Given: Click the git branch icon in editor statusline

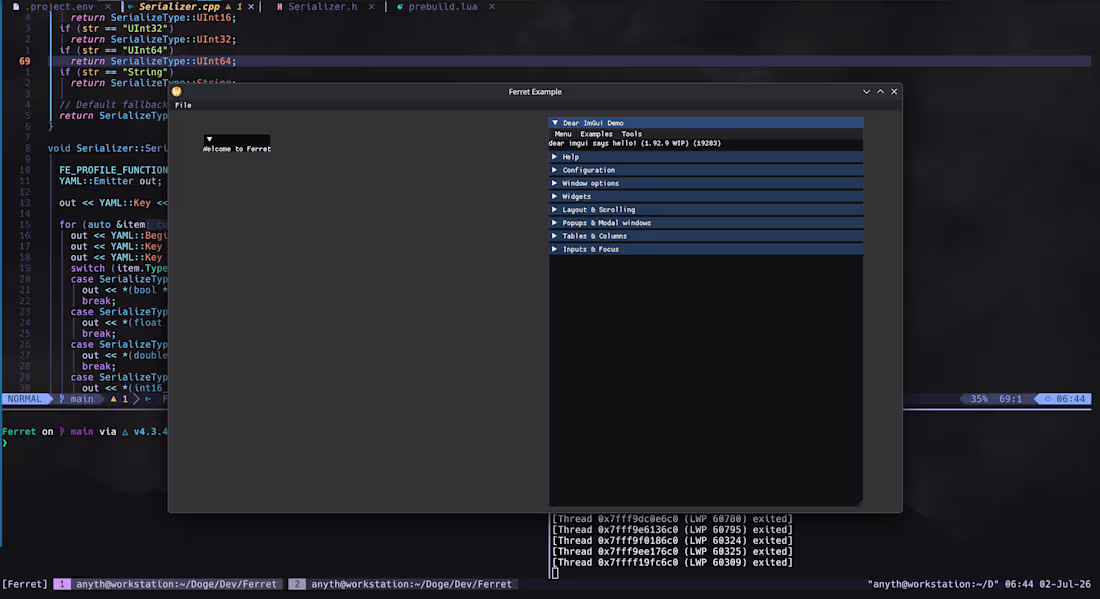Looking at the screenshot, I should pyautogui.click(x=62, y=399).
